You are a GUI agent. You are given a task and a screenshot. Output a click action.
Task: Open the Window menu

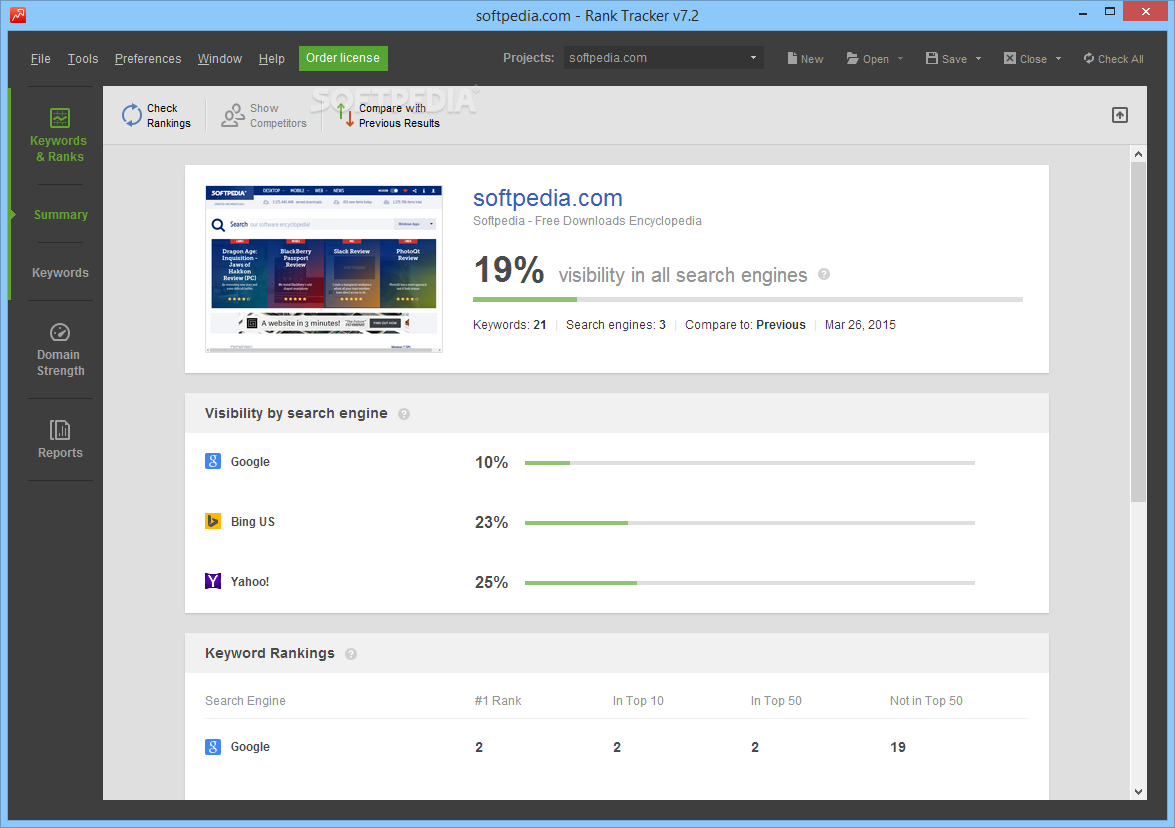220,58
